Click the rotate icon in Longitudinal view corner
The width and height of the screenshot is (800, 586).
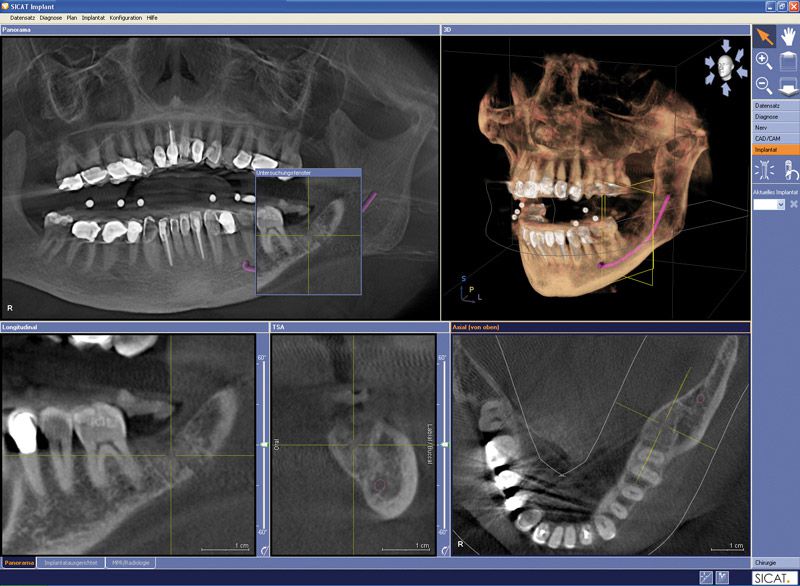[263, 549]
